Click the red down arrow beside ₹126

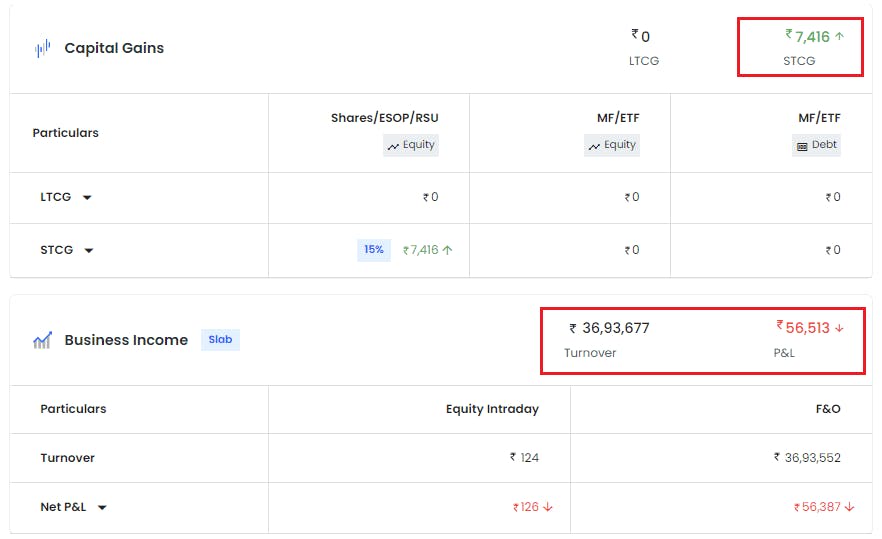tap(548, 507)
